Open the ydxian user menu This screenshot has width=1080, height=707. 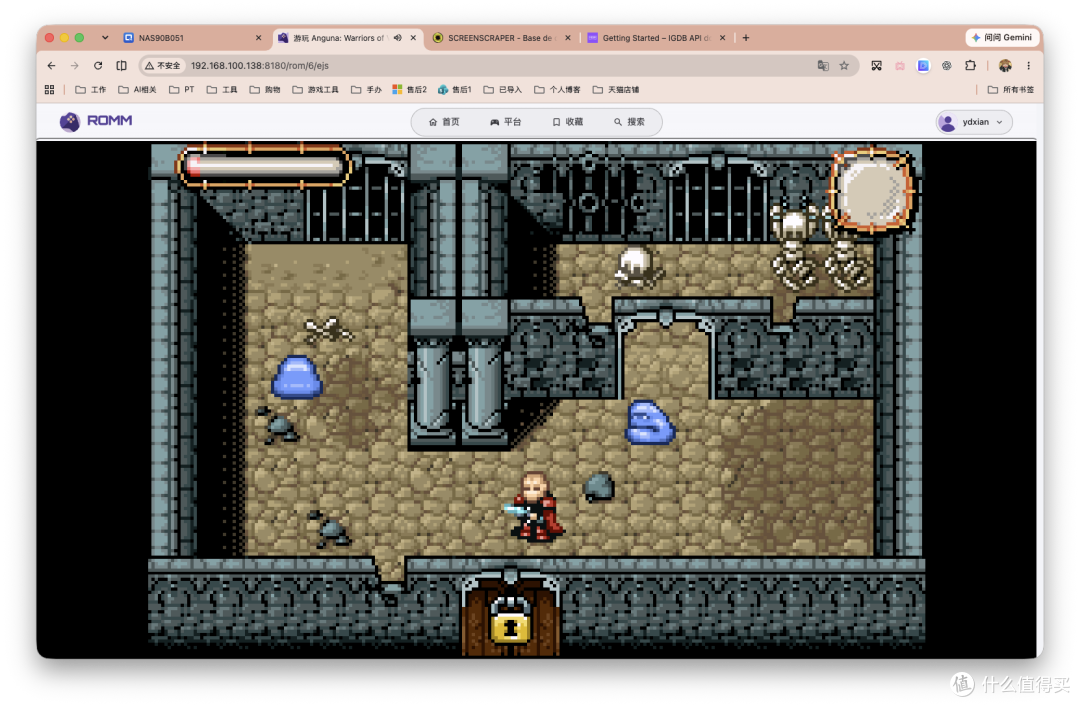(x=974, y=122)
